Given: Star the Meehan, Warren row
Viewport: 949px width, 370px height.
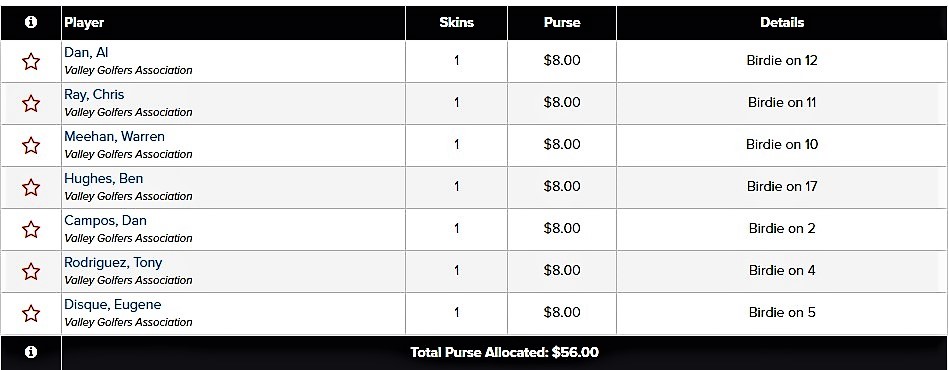Looking at the screenshot, I should click(x=31, y=145).
